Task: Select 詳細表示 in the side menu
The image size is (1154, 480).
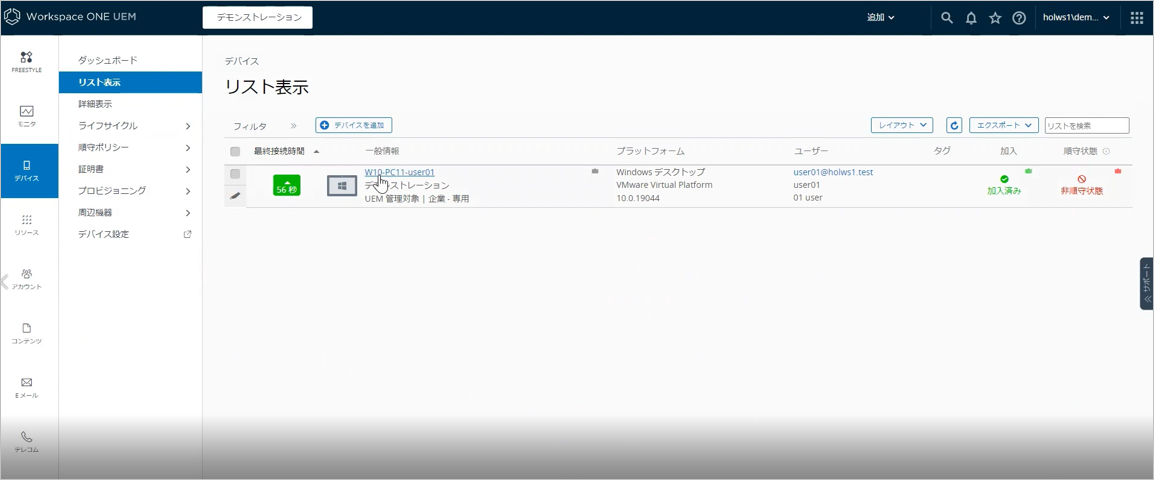Action: (95, 104)
